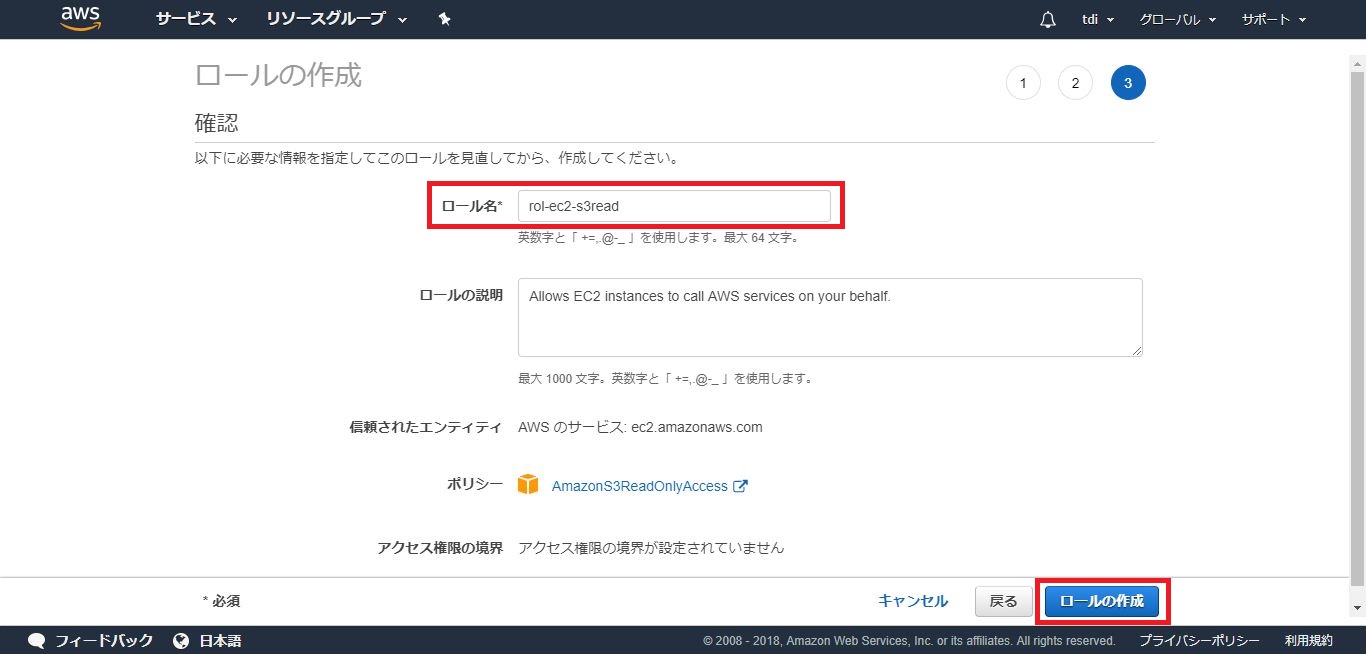The image size is (1366, 654).
Task: Open the サポート menu
Action: [x=1273, y=19]
